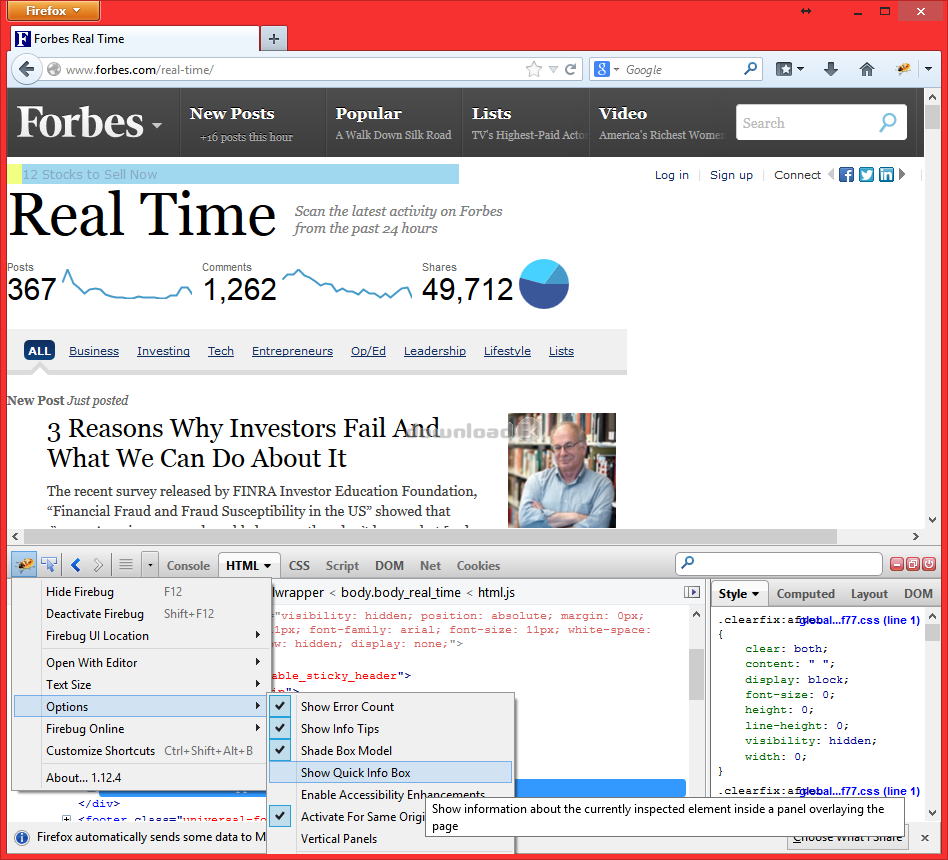Open the bookmarks menu button

point(790,69)
